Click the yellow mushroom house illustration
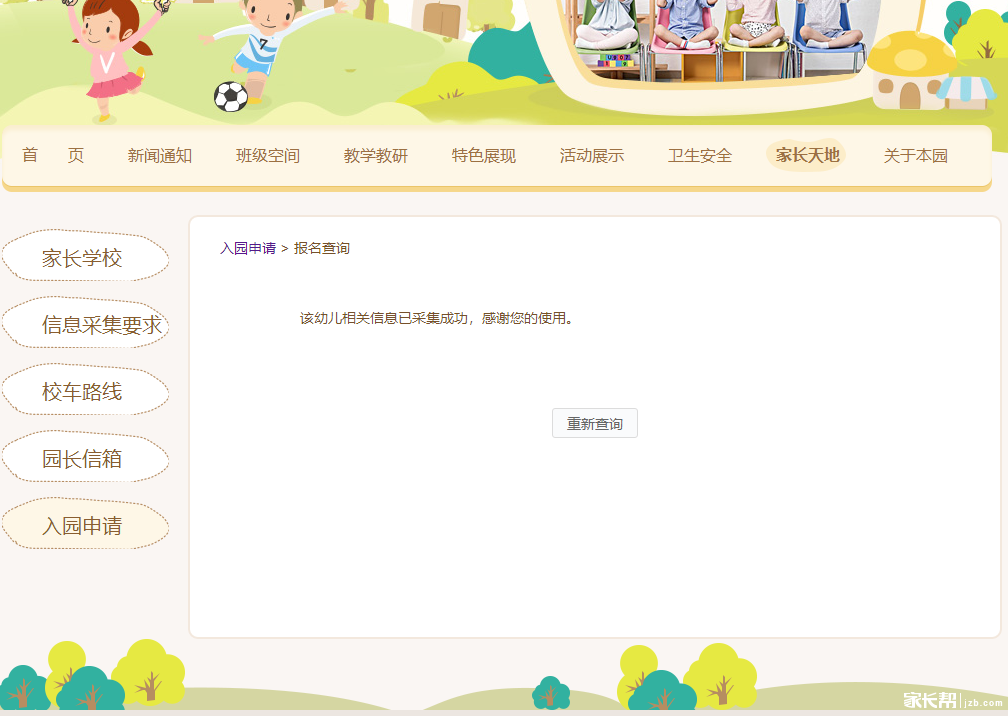This screenshot has height=716, width=1008. point(913,71)
